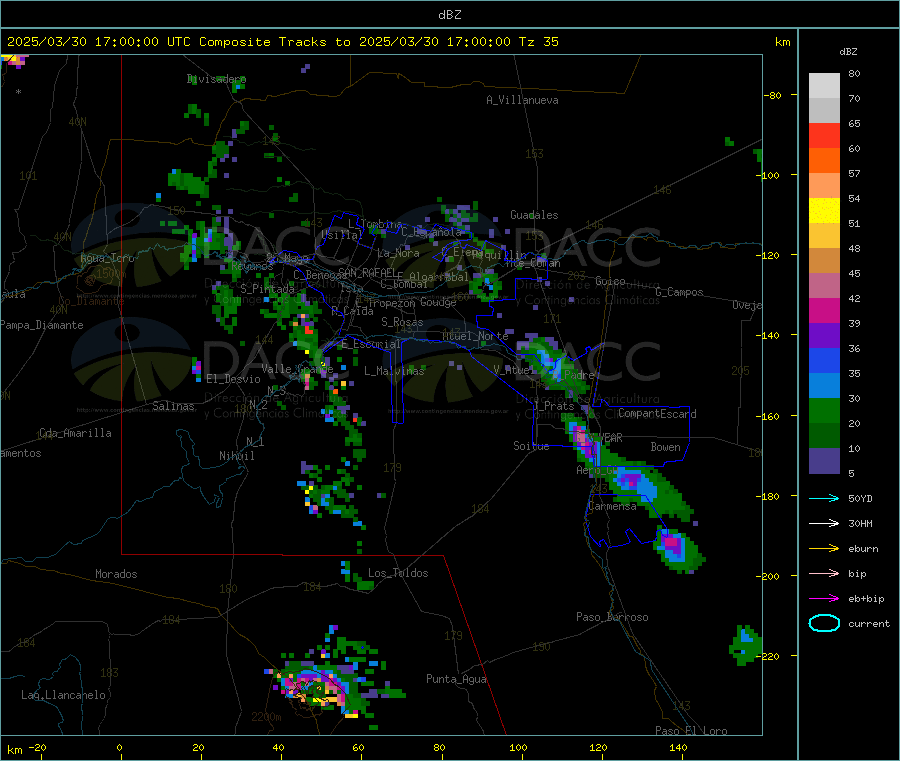Click the Los_Toldos place label
Image resolution: width=900 pixels, height=761 pixels.
pos(398,573)
